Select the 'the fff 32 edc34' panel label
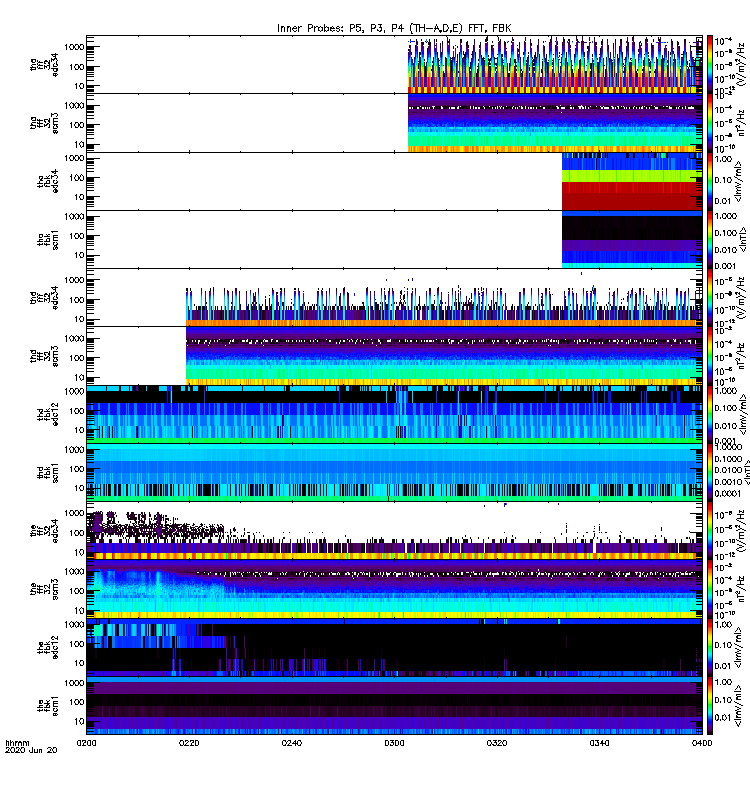Viewport: 750px width, 800px height. point(44,531)
